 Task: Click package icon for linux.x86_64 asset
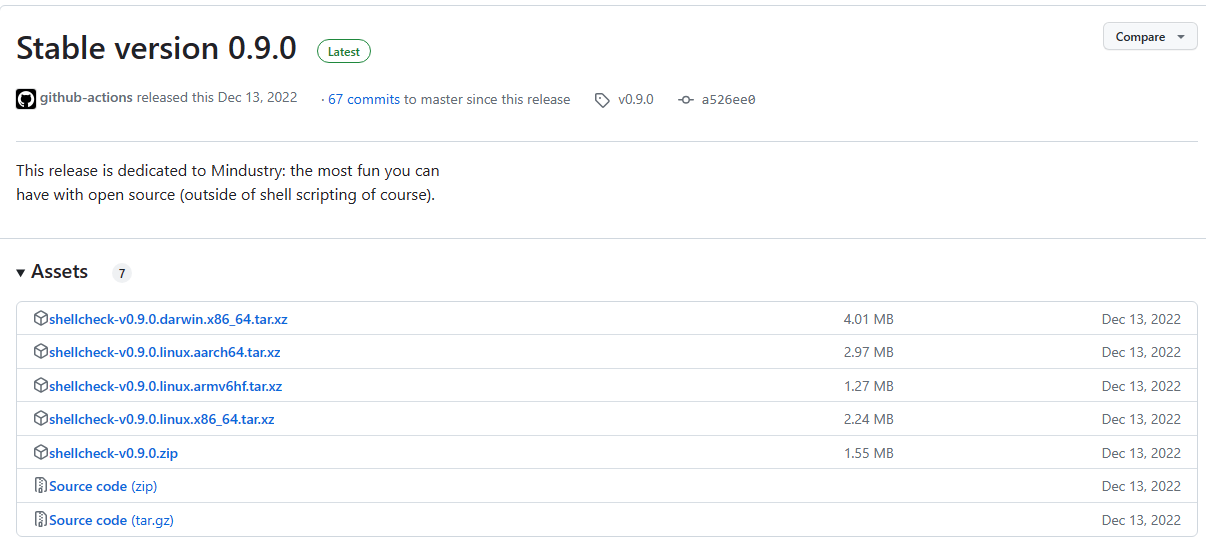(x=41, y=419)
